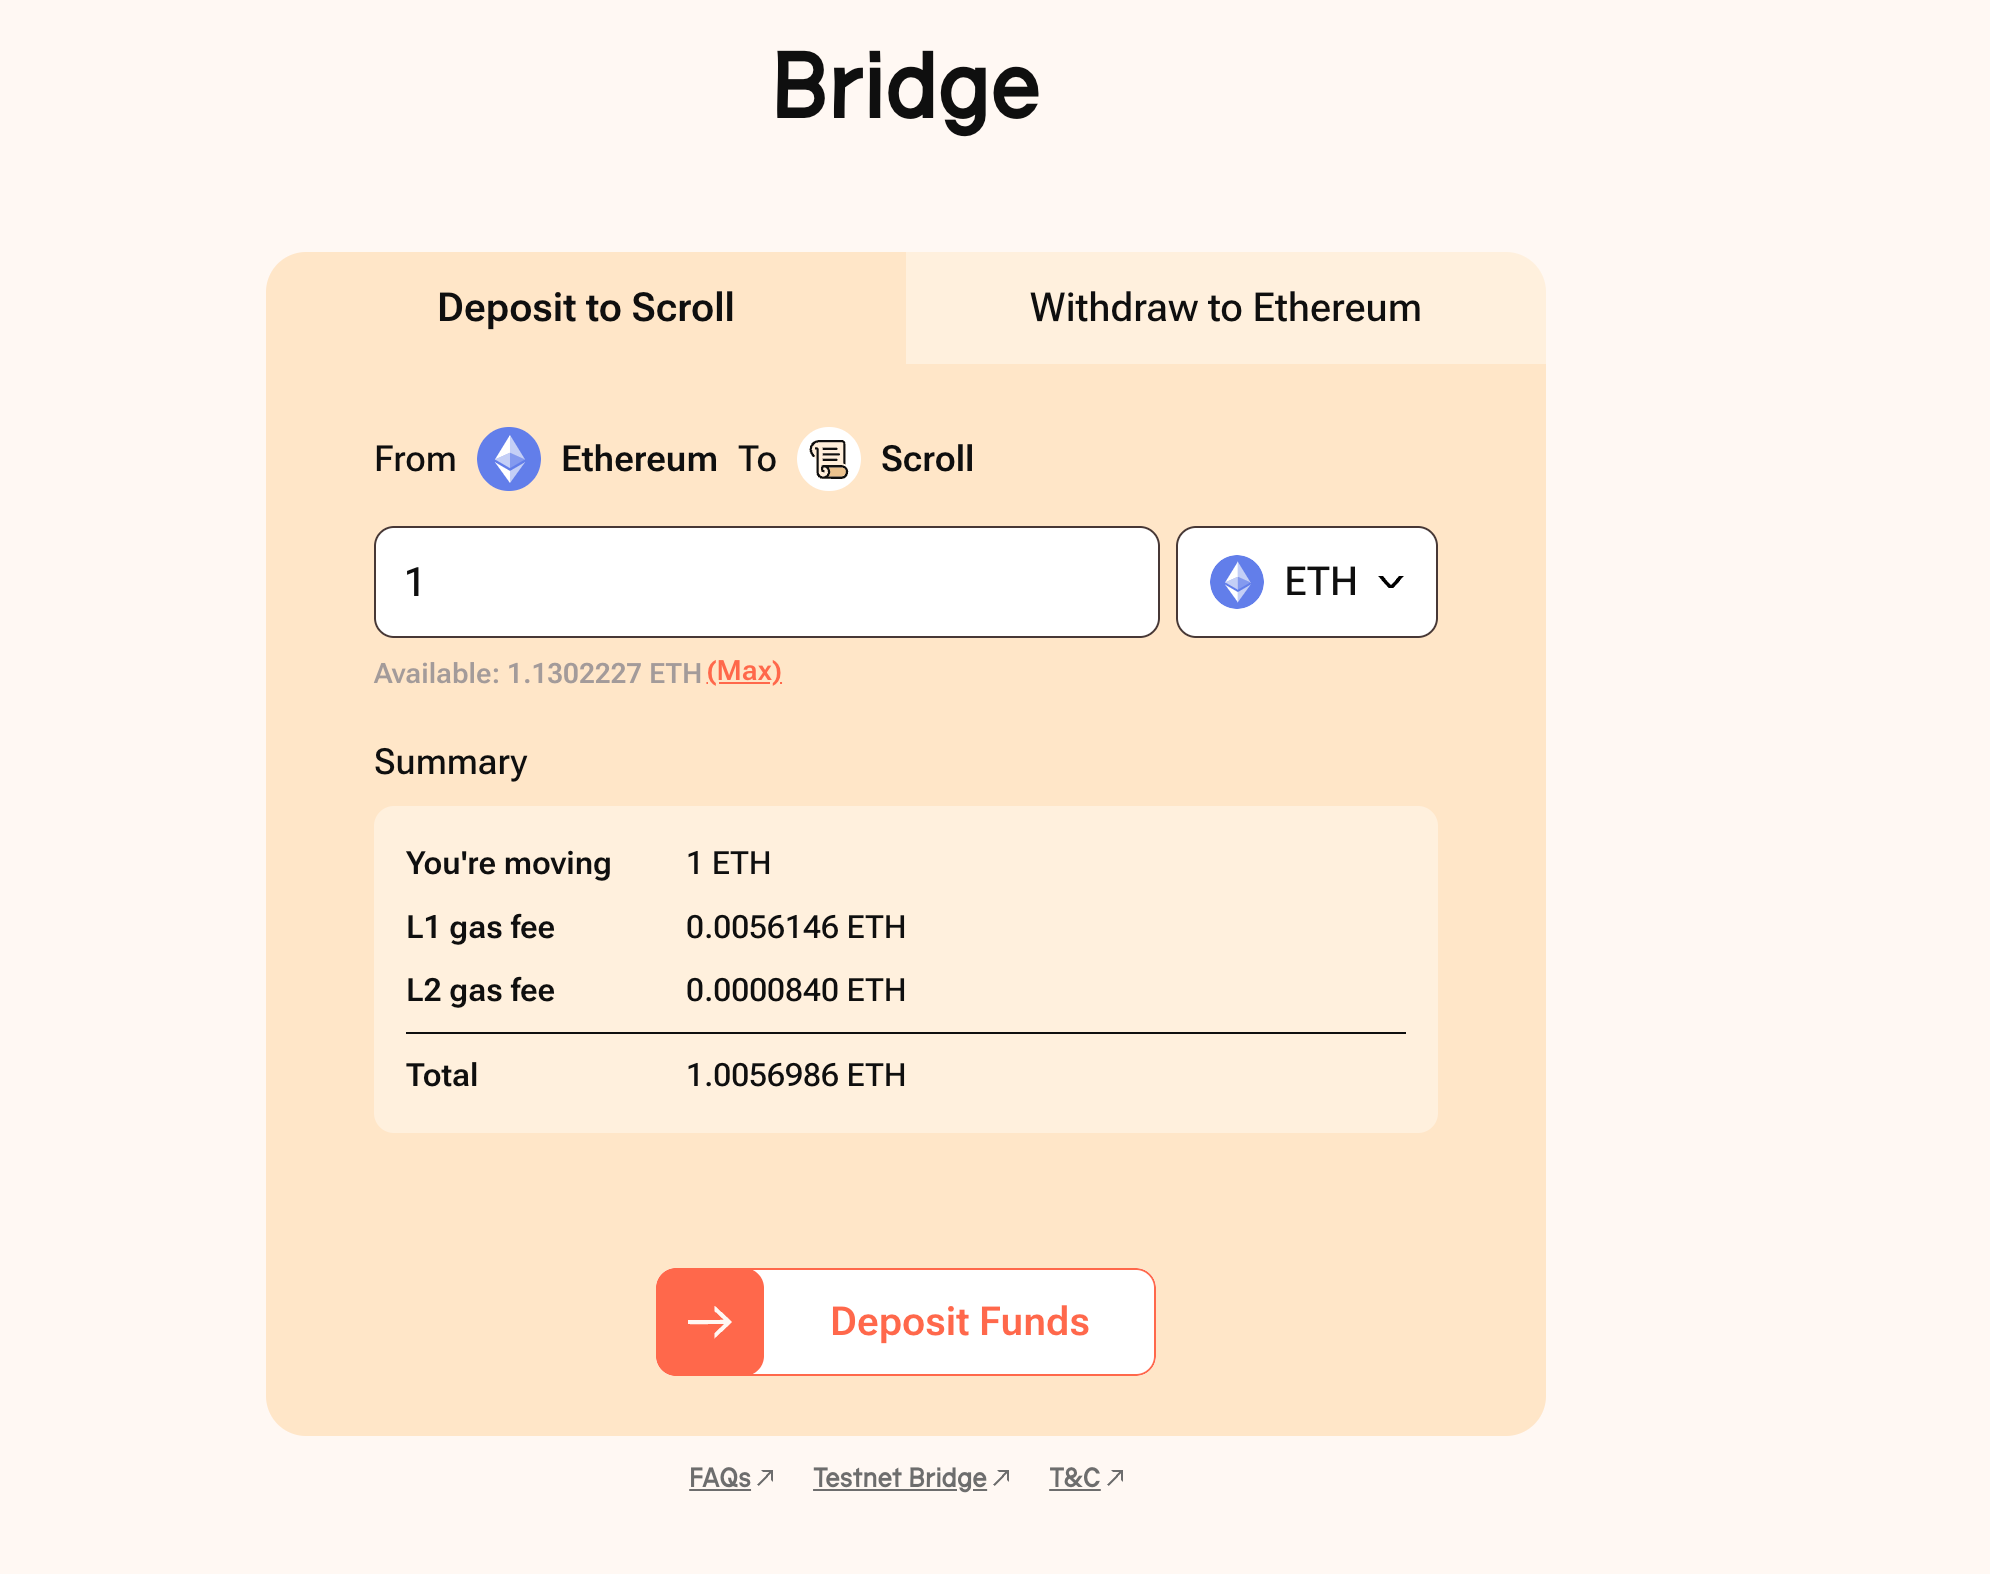Click the external arrow beside T&C

pyautogui.click(x=1116, y=1477)
